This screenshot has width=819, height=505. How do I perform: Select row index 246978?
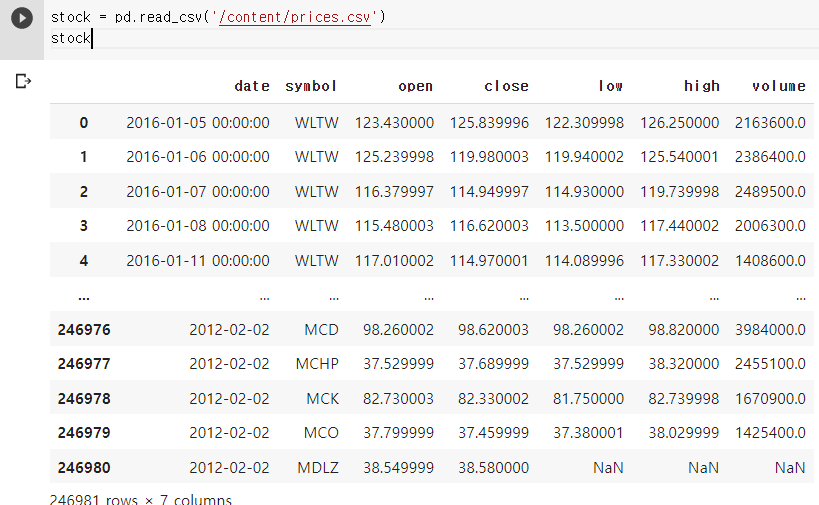pos(84,398)
